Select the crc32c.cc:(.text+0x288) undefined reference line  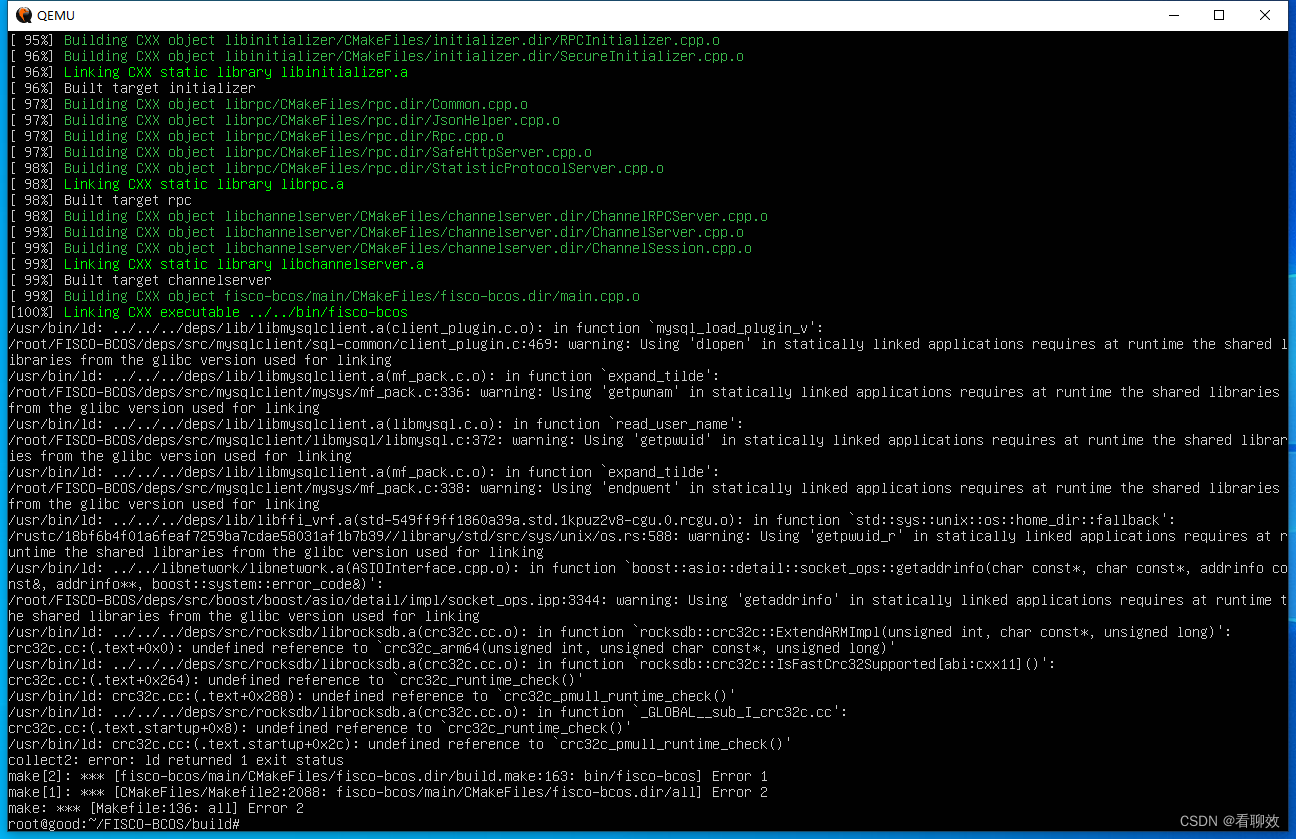click(372, 696)
